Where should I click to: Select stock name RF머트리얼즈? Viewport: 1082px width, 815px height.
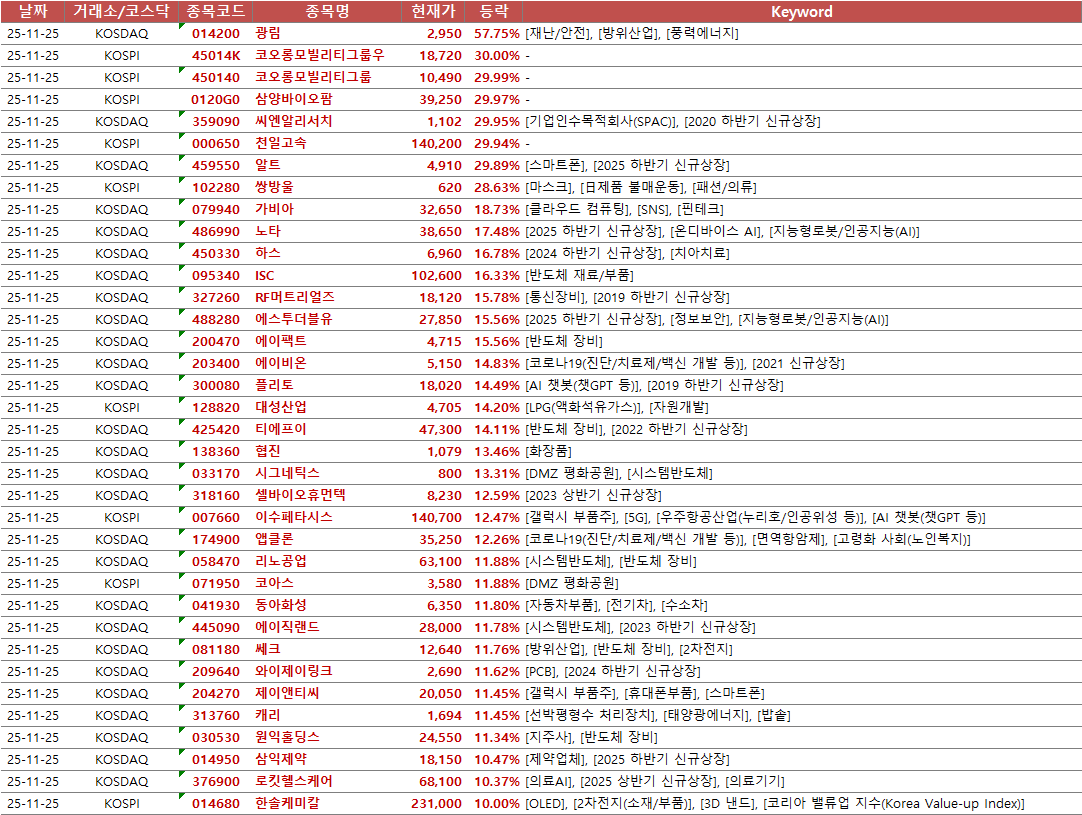click(295, 297)
